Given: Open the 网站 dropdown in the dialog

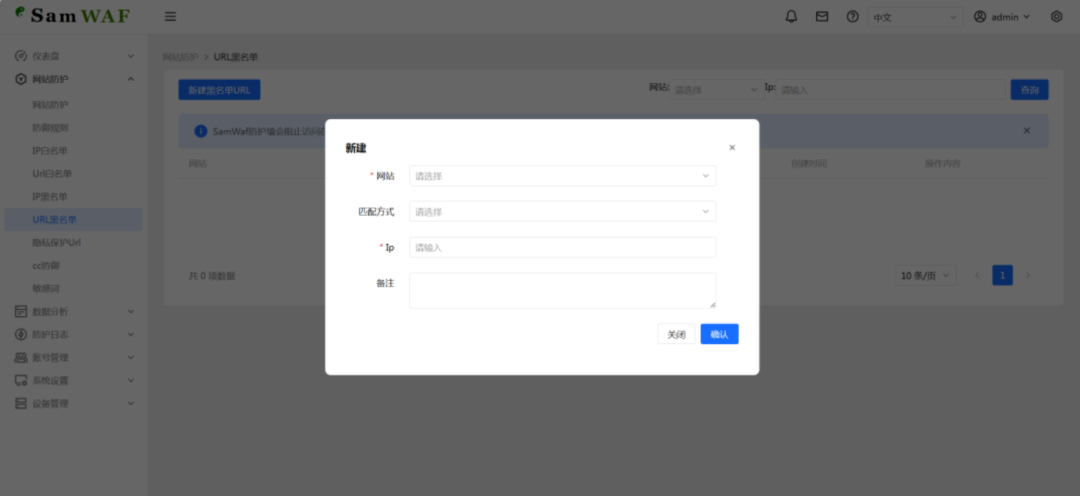Looking at the screenshot, I should tap(562, 176).
